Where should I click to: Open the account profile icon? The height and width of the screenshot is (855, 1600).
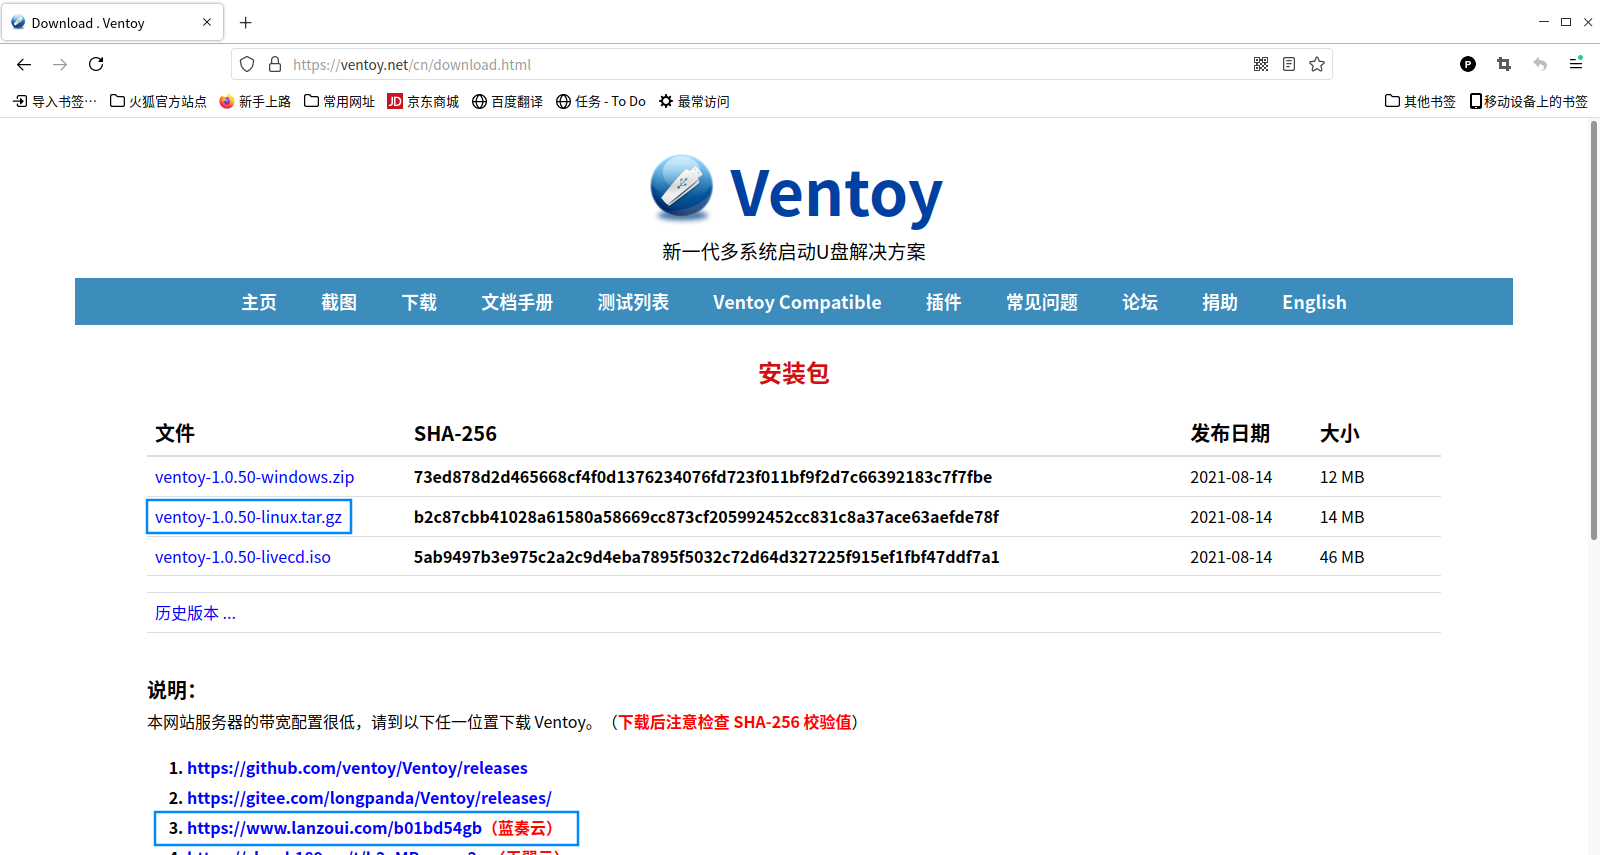(1468, 64)
